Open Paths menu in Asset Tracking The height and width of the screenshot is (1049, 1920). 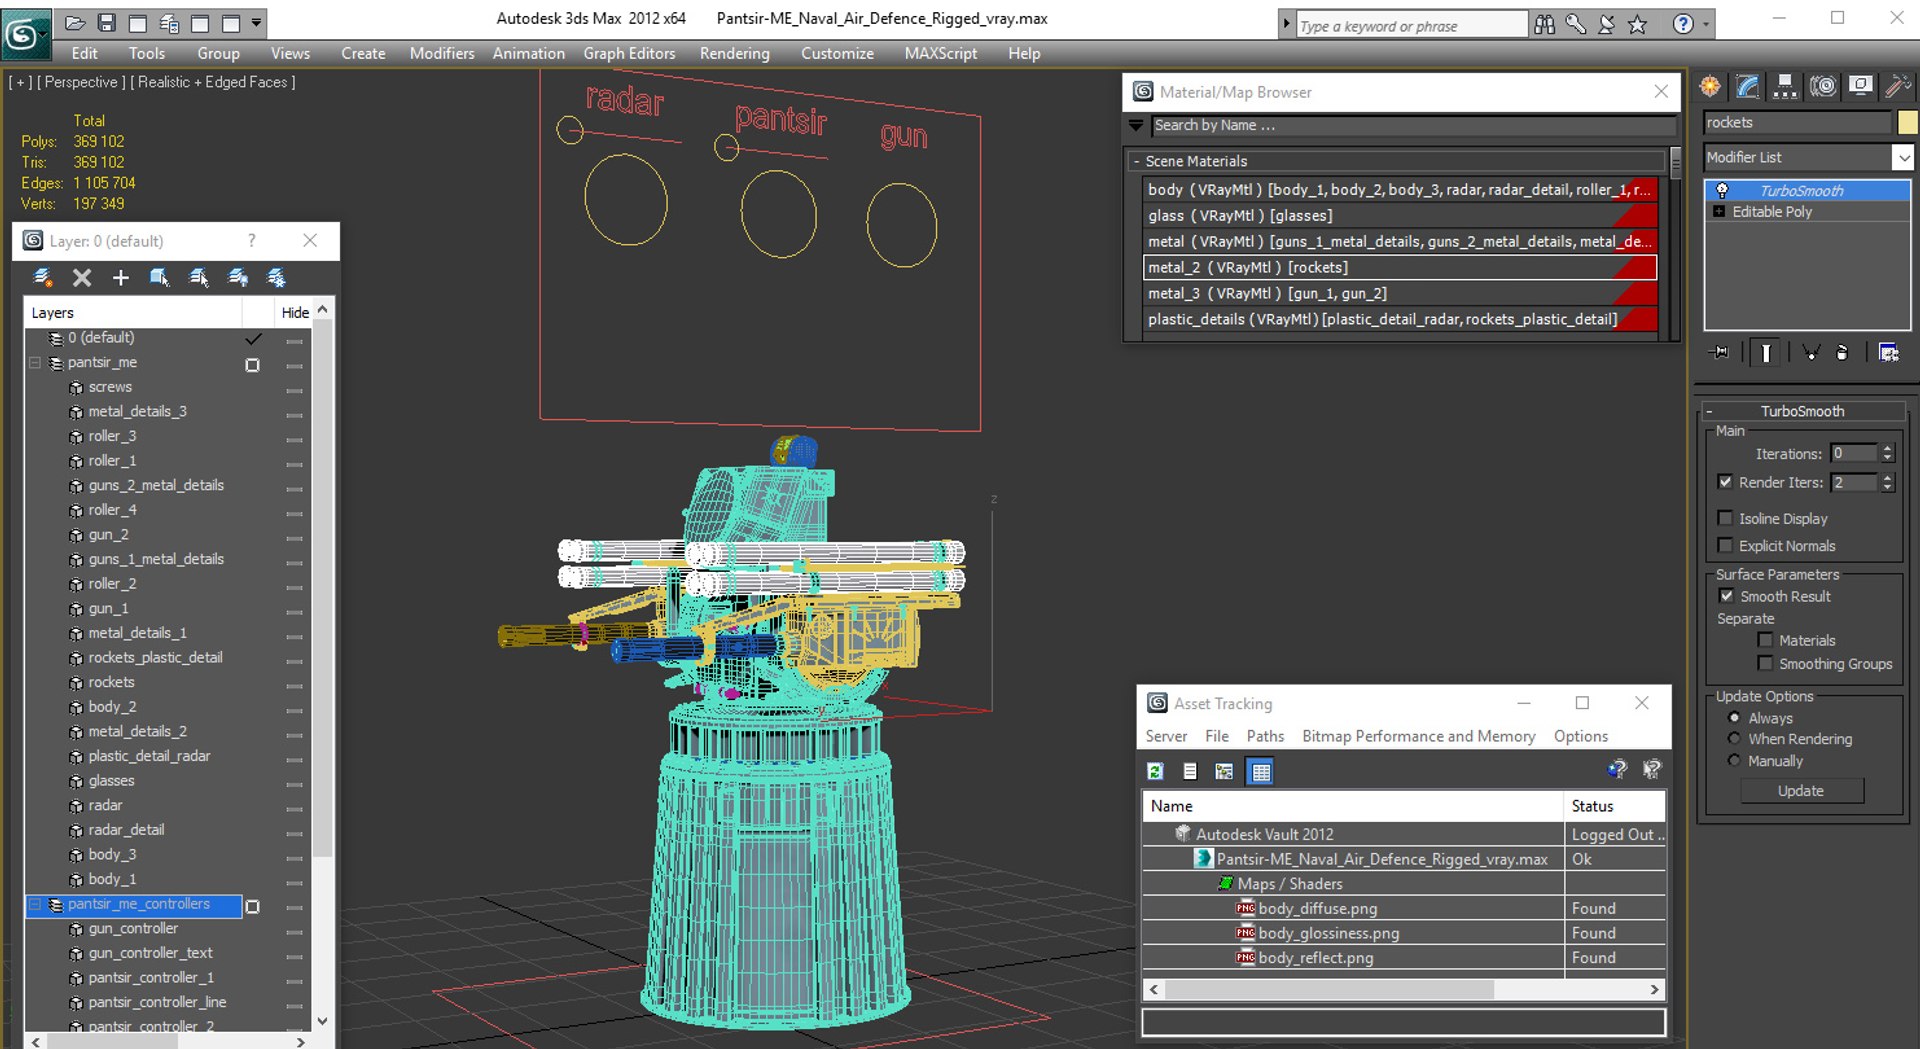pos(1265,736)
